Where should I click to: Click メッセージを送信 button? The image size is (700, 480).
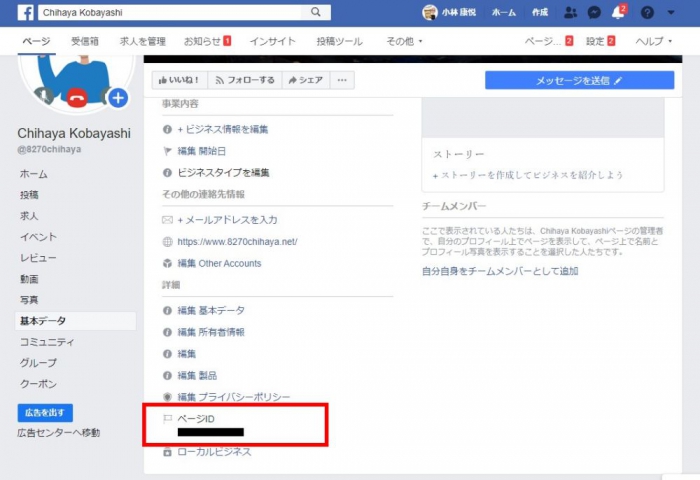(x=579, y=80)
